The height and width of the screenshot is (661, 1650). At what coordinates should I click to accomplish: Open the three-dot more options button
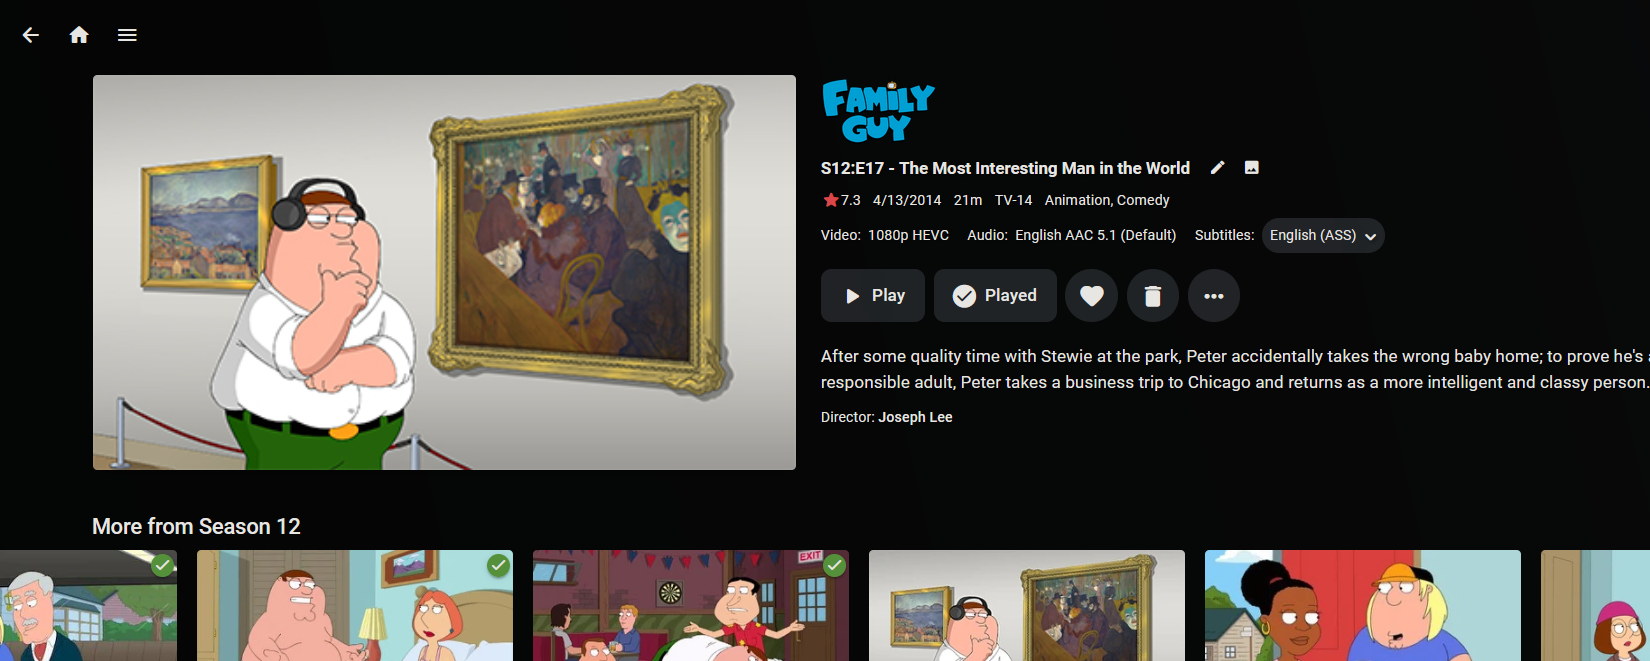click(x=1214, y=296)
